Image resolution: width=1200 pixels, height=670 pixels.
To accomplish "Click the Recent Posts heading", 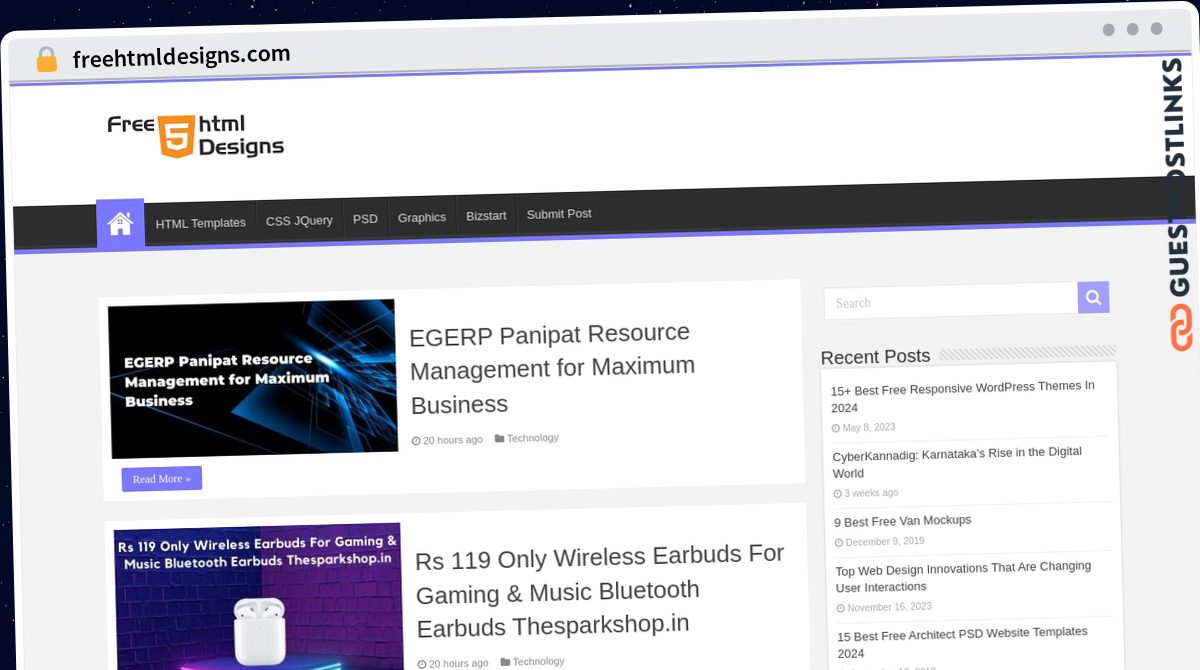I will pyautogui.click(x=875, y=356).
